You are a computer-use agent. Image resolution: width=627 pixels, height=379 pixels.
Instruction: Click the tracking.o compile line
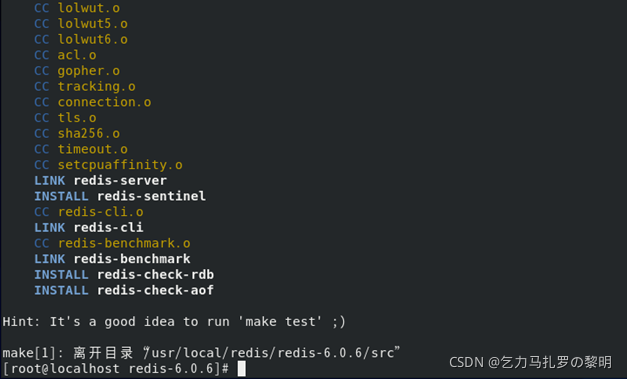tap(85, 86)
